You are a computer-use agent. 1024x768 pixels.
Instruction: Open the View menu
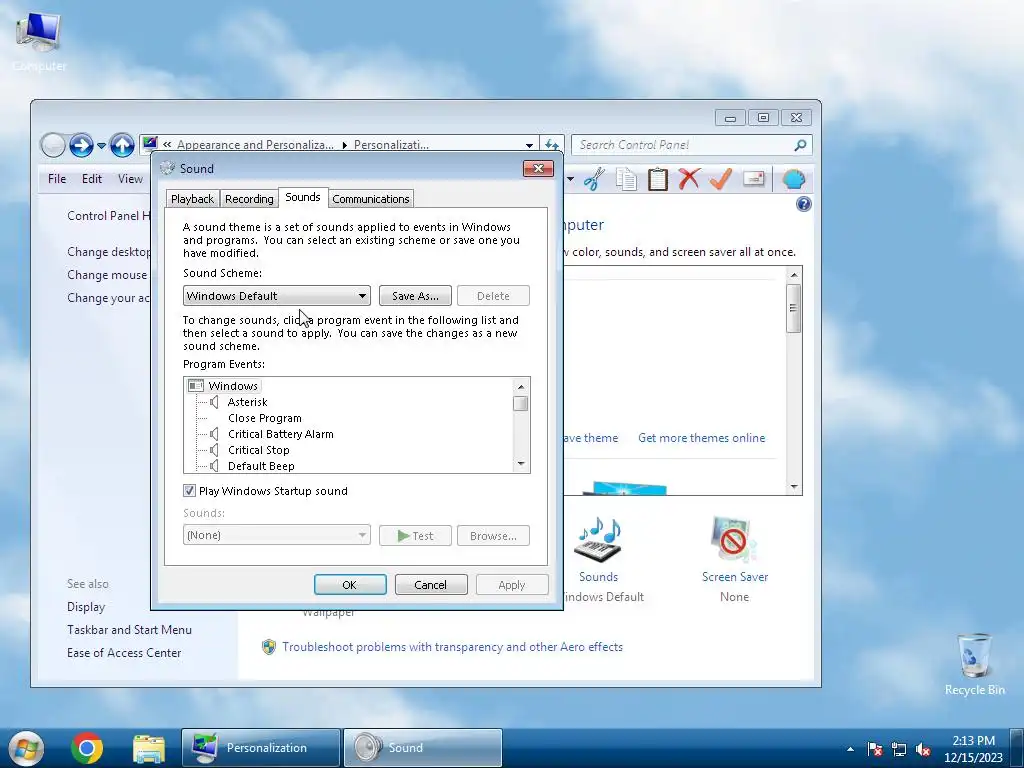[130, 179]
